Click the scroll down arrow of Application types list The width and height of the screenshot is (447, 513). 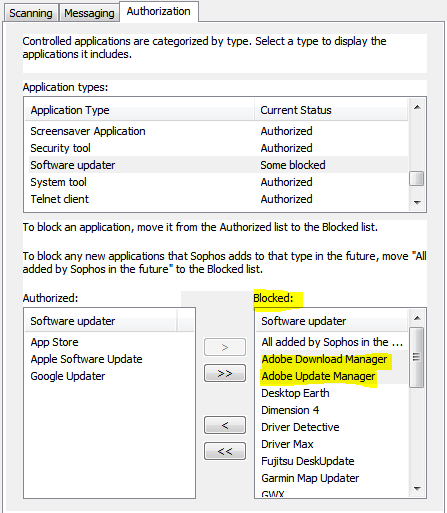click(x=417, y=202)
